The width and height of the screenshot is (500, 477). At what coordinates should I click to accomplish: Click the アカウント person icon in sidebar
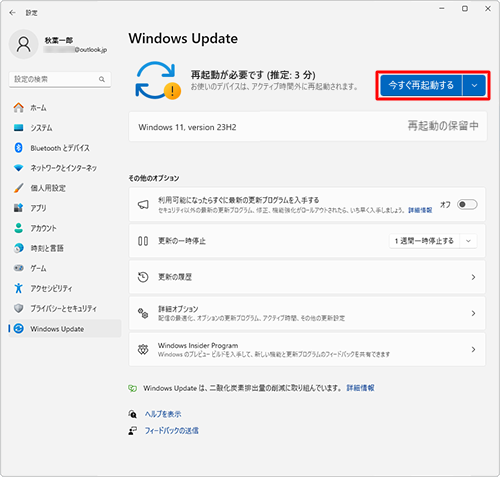pyautogui.click(x=19, y=228)
